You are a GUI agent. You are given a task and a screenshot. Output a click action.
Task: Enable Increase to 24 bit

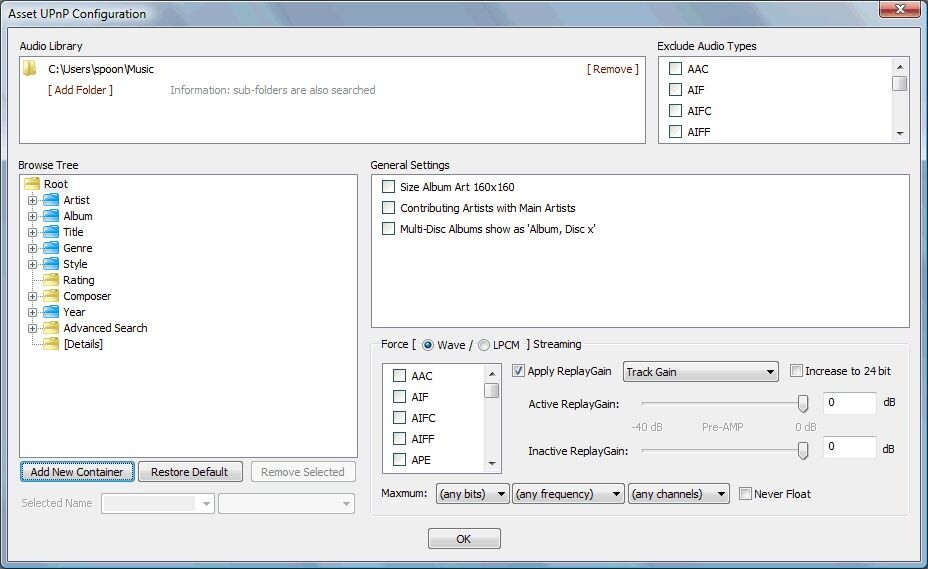pyautogui.click(x=797, y=371)
